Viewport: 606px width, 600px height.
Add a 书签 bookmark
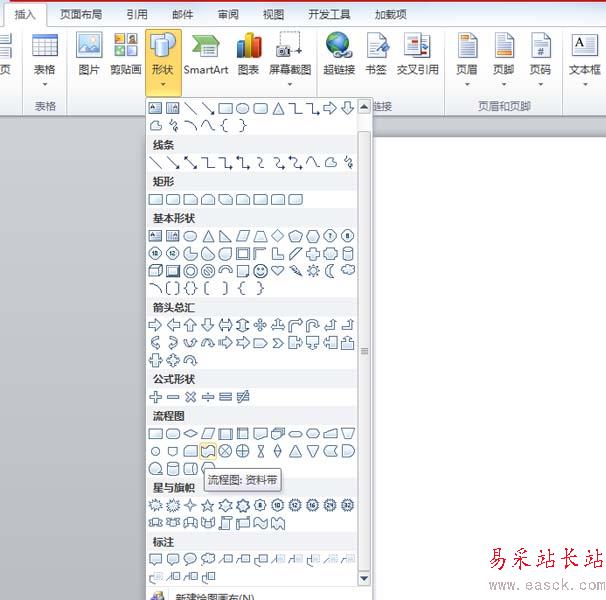376,54
